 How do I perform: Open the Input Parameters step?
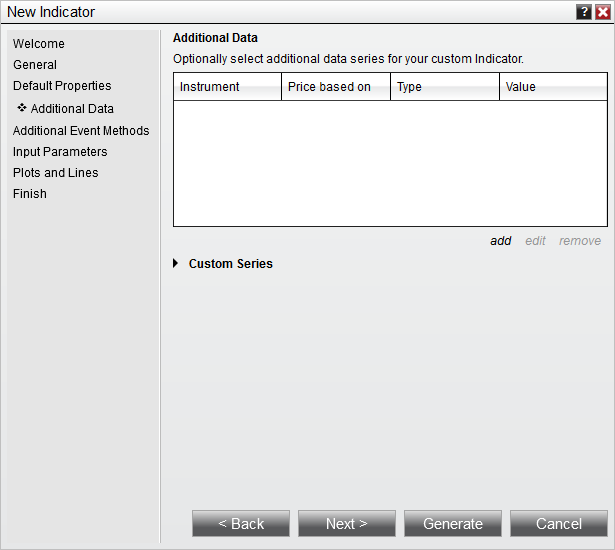tap(60, 152)
